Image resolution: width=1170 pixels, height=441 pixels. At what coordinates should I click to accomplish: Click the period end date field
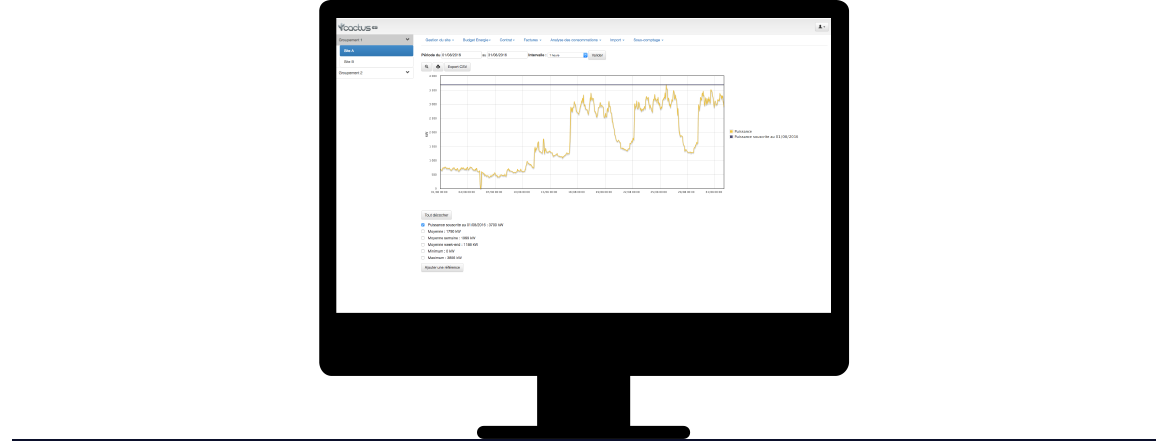tap(507, 54)
